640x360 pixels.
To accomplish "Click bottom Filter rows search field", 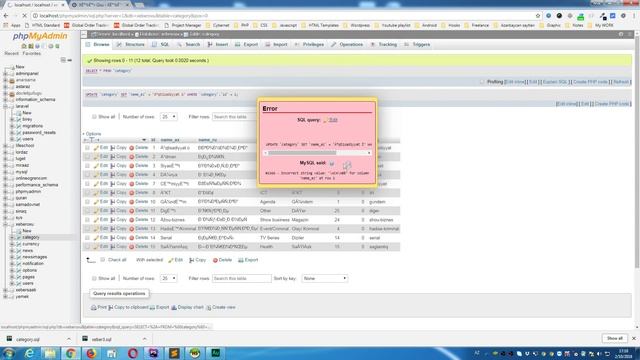I will (x=241, y=278).
